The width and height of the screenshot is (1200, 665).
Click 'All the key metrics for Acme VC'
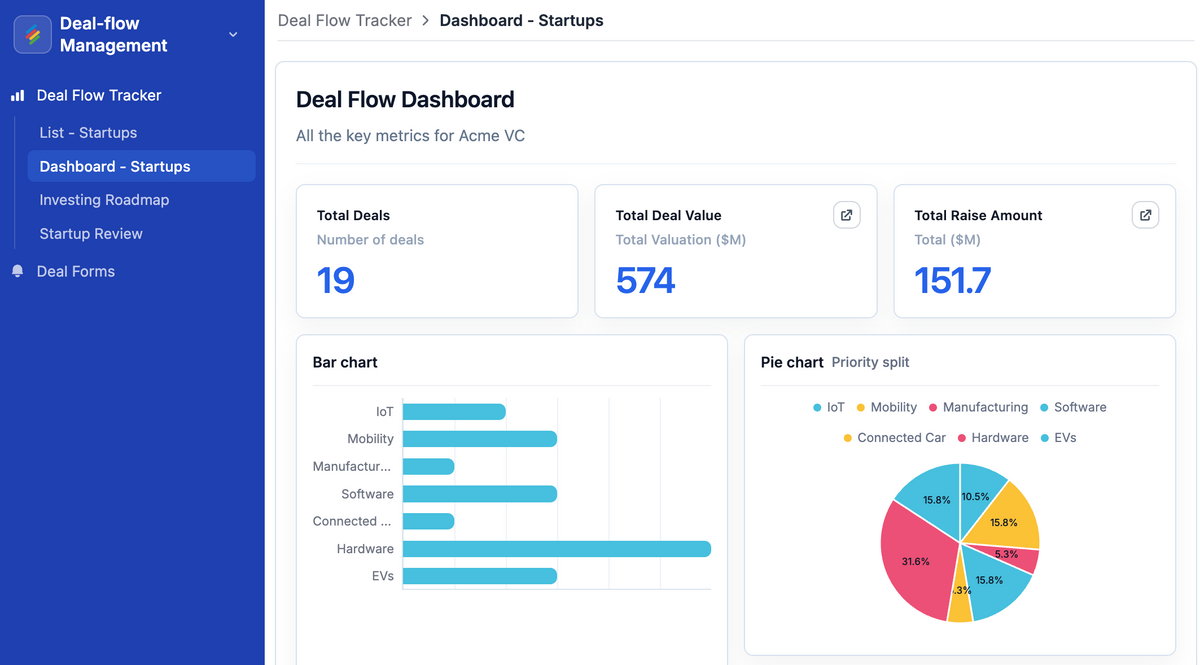click(x=410, y=135)
